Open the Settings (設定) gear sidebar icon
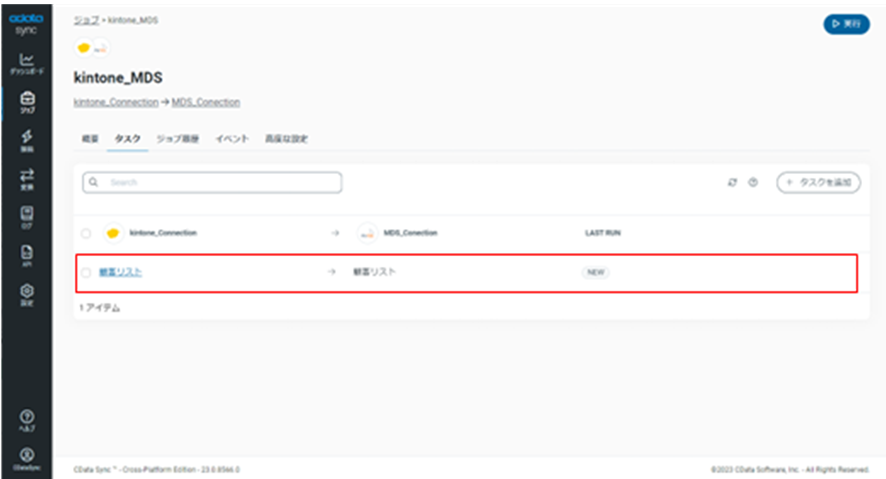886x479 pixels. 27,295
